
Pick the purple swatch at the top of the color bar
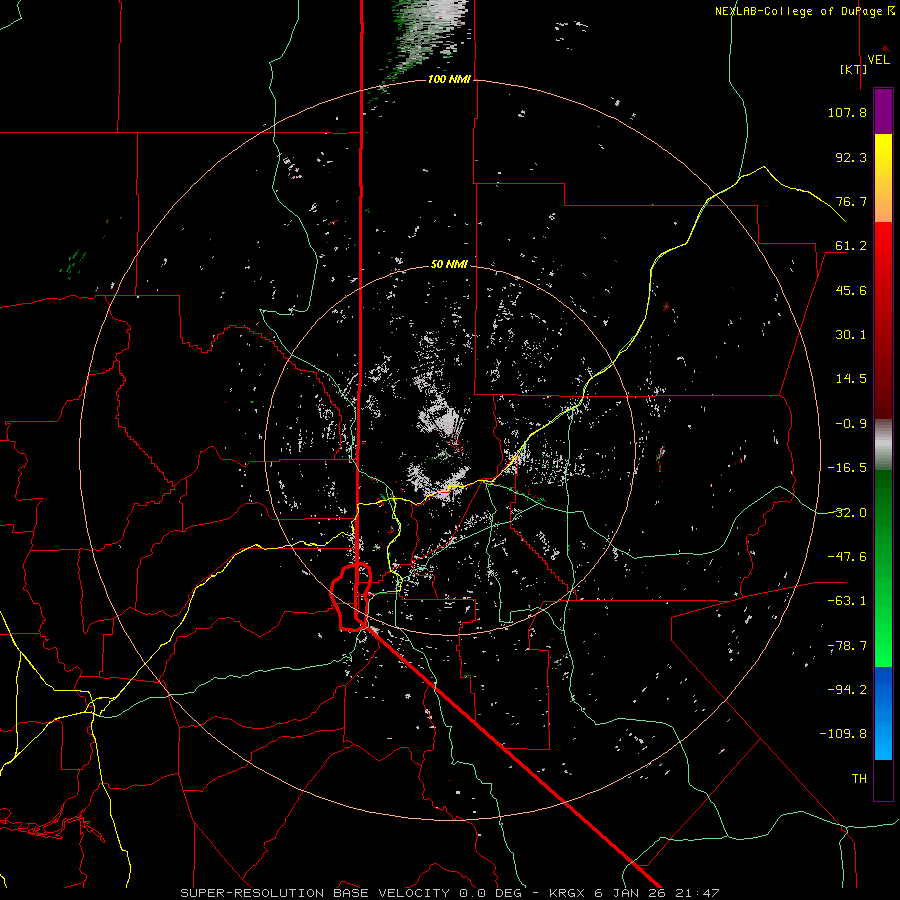coord(883,111)
